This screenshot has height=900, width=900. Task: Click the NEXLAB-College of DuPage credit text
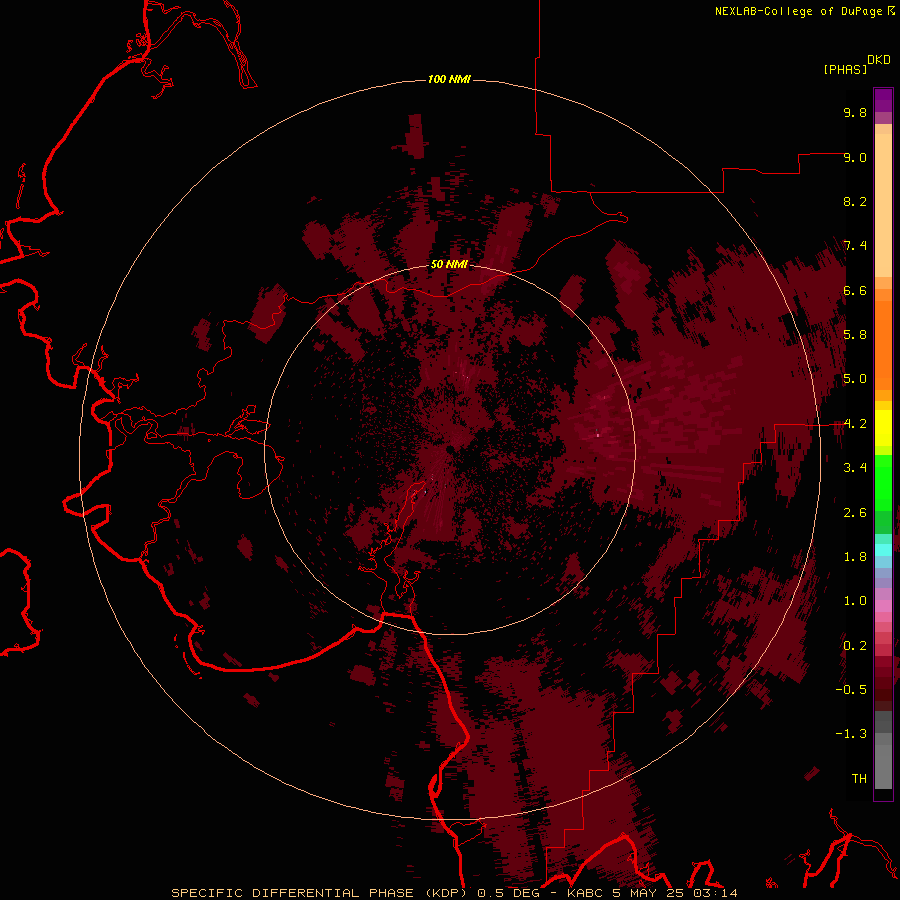tap(798, 11)
